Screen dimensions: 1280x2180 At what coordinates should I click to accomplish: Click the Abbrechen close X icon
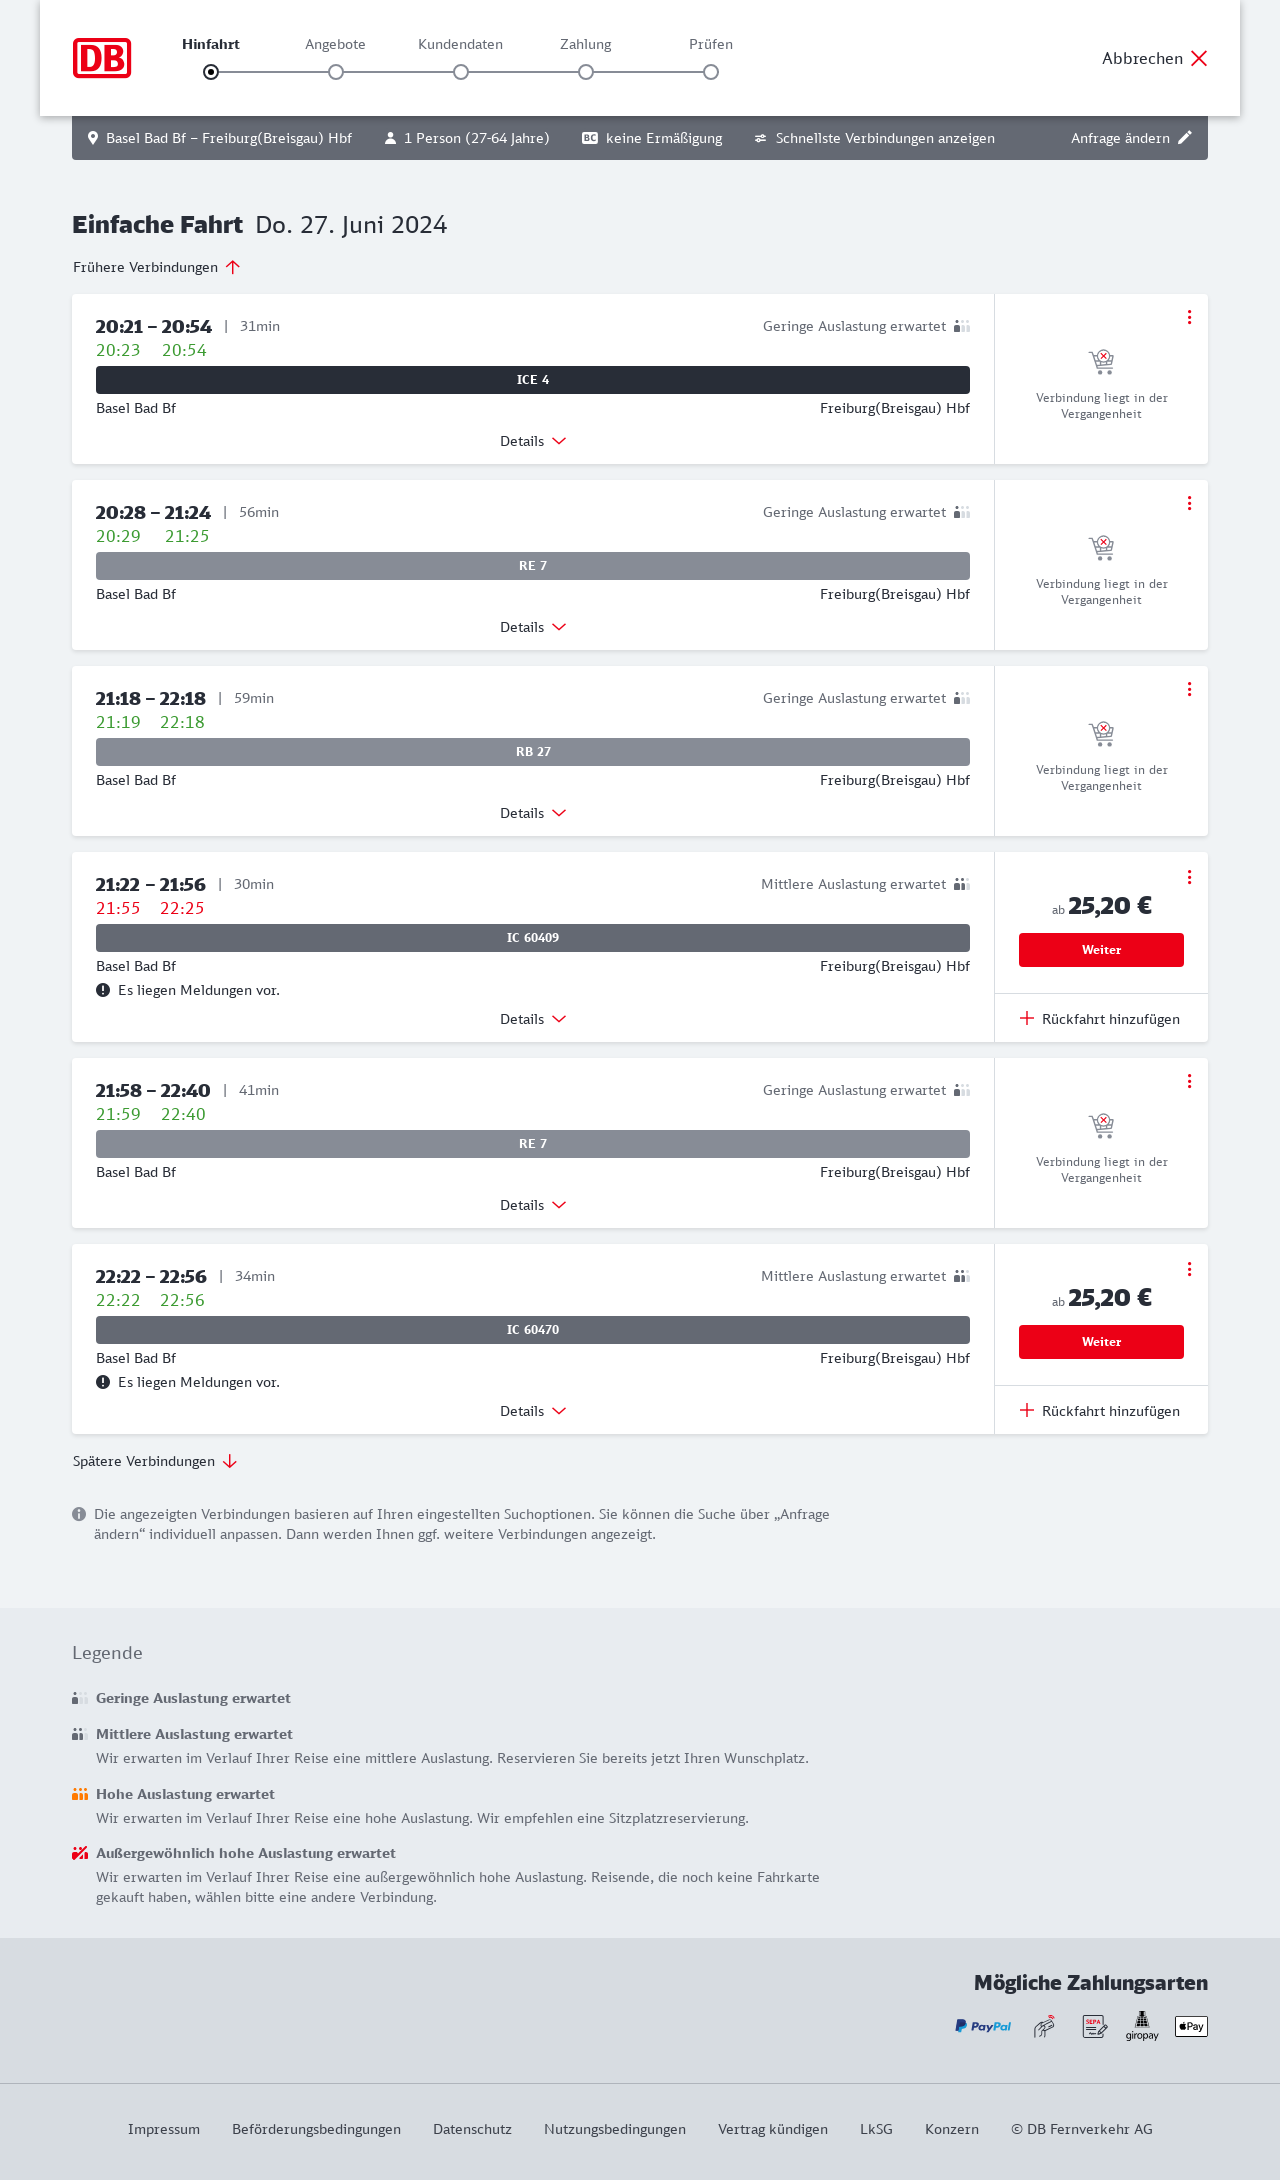point(1199,58)
